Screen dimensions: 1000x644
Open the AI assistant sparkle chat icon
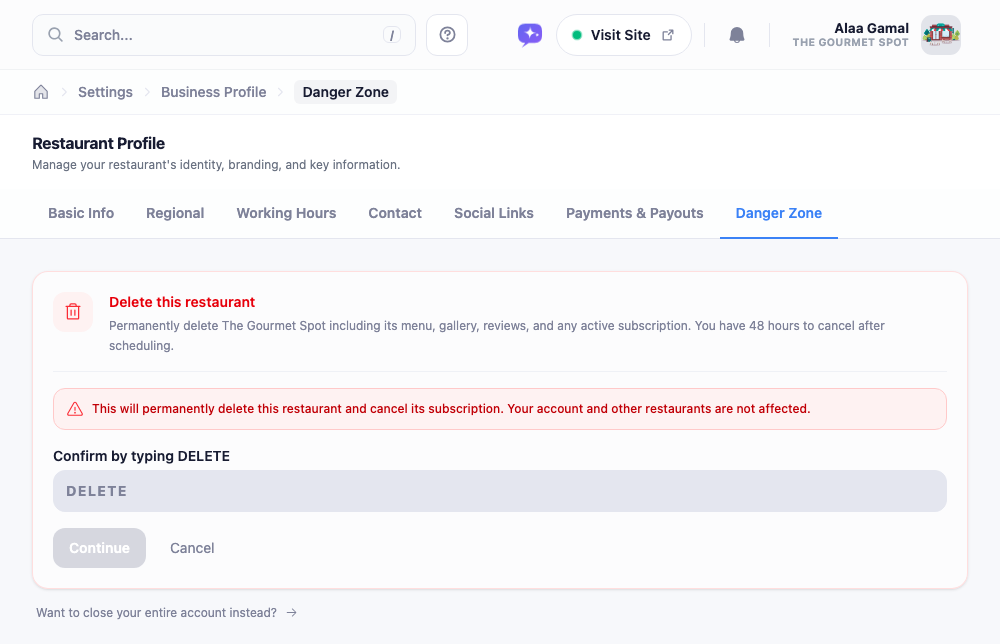point(529,35)
